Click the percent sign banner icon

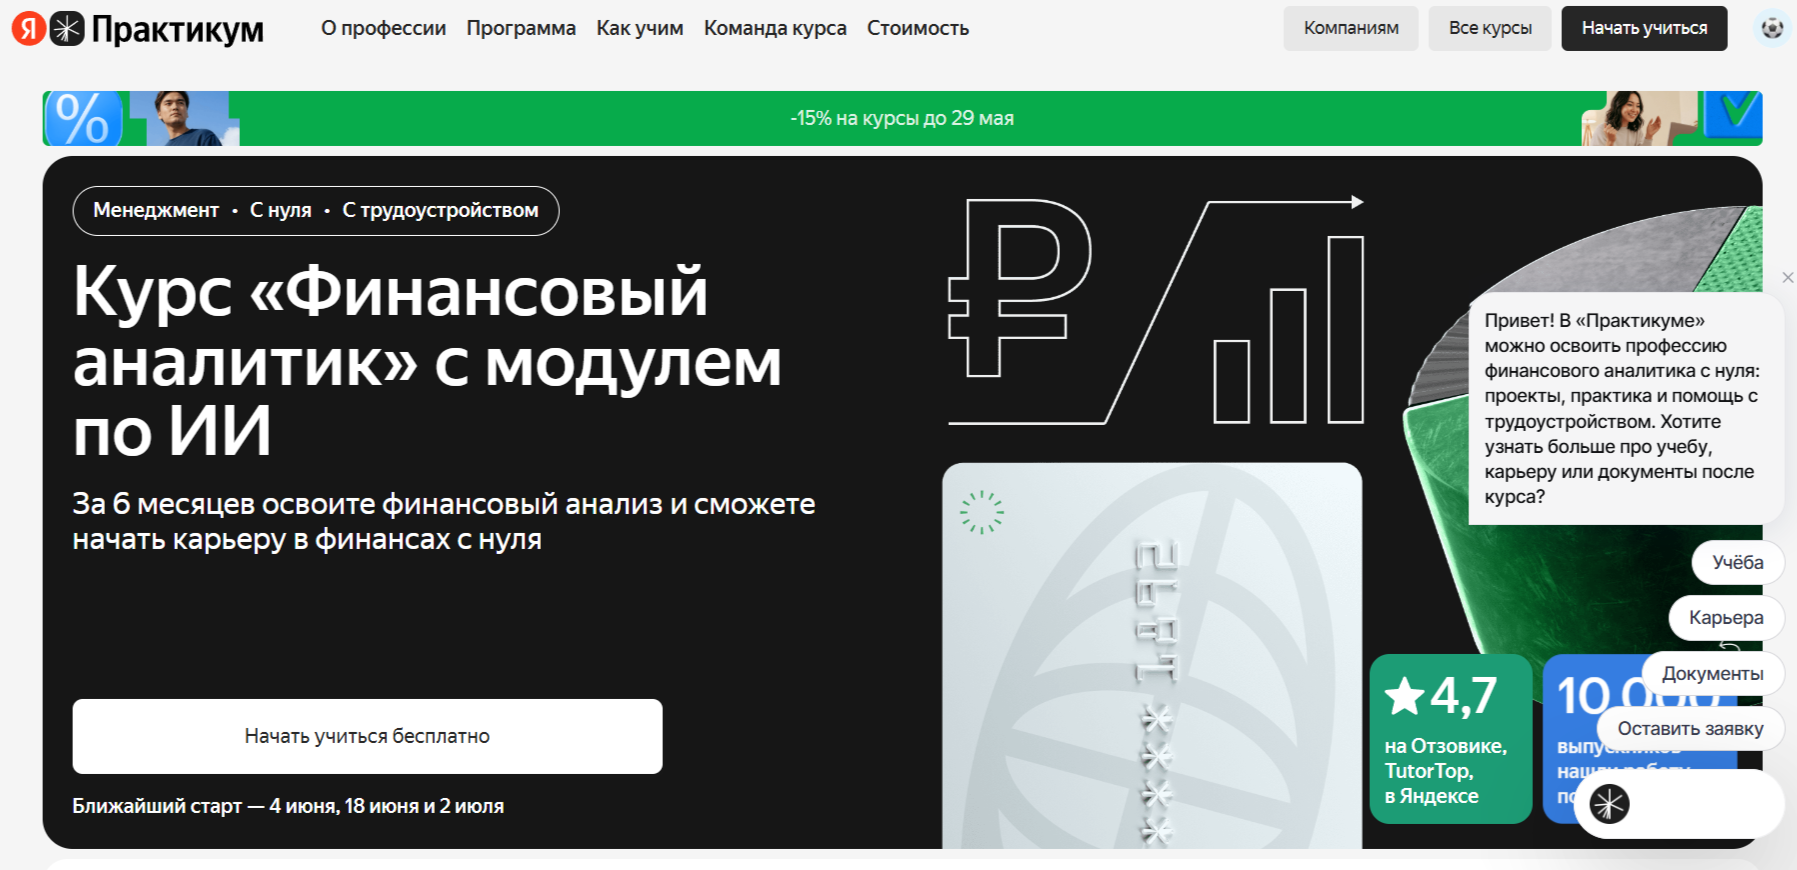click(x=83, y=119)
